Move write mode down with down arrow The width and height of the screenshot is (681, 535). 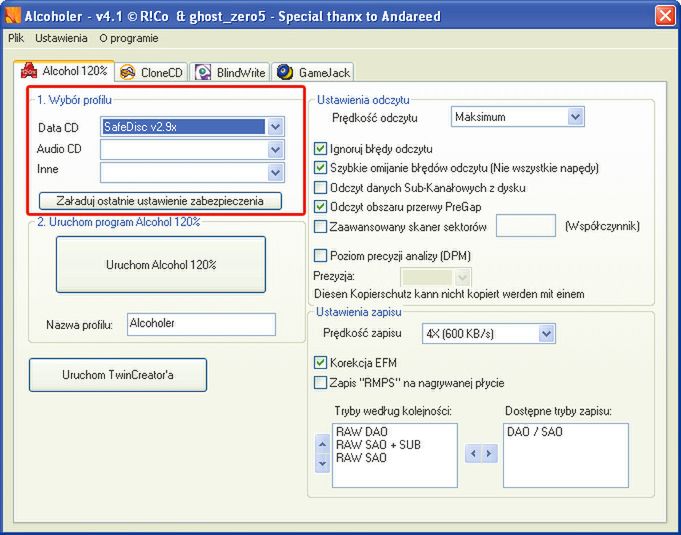(322, 463)
